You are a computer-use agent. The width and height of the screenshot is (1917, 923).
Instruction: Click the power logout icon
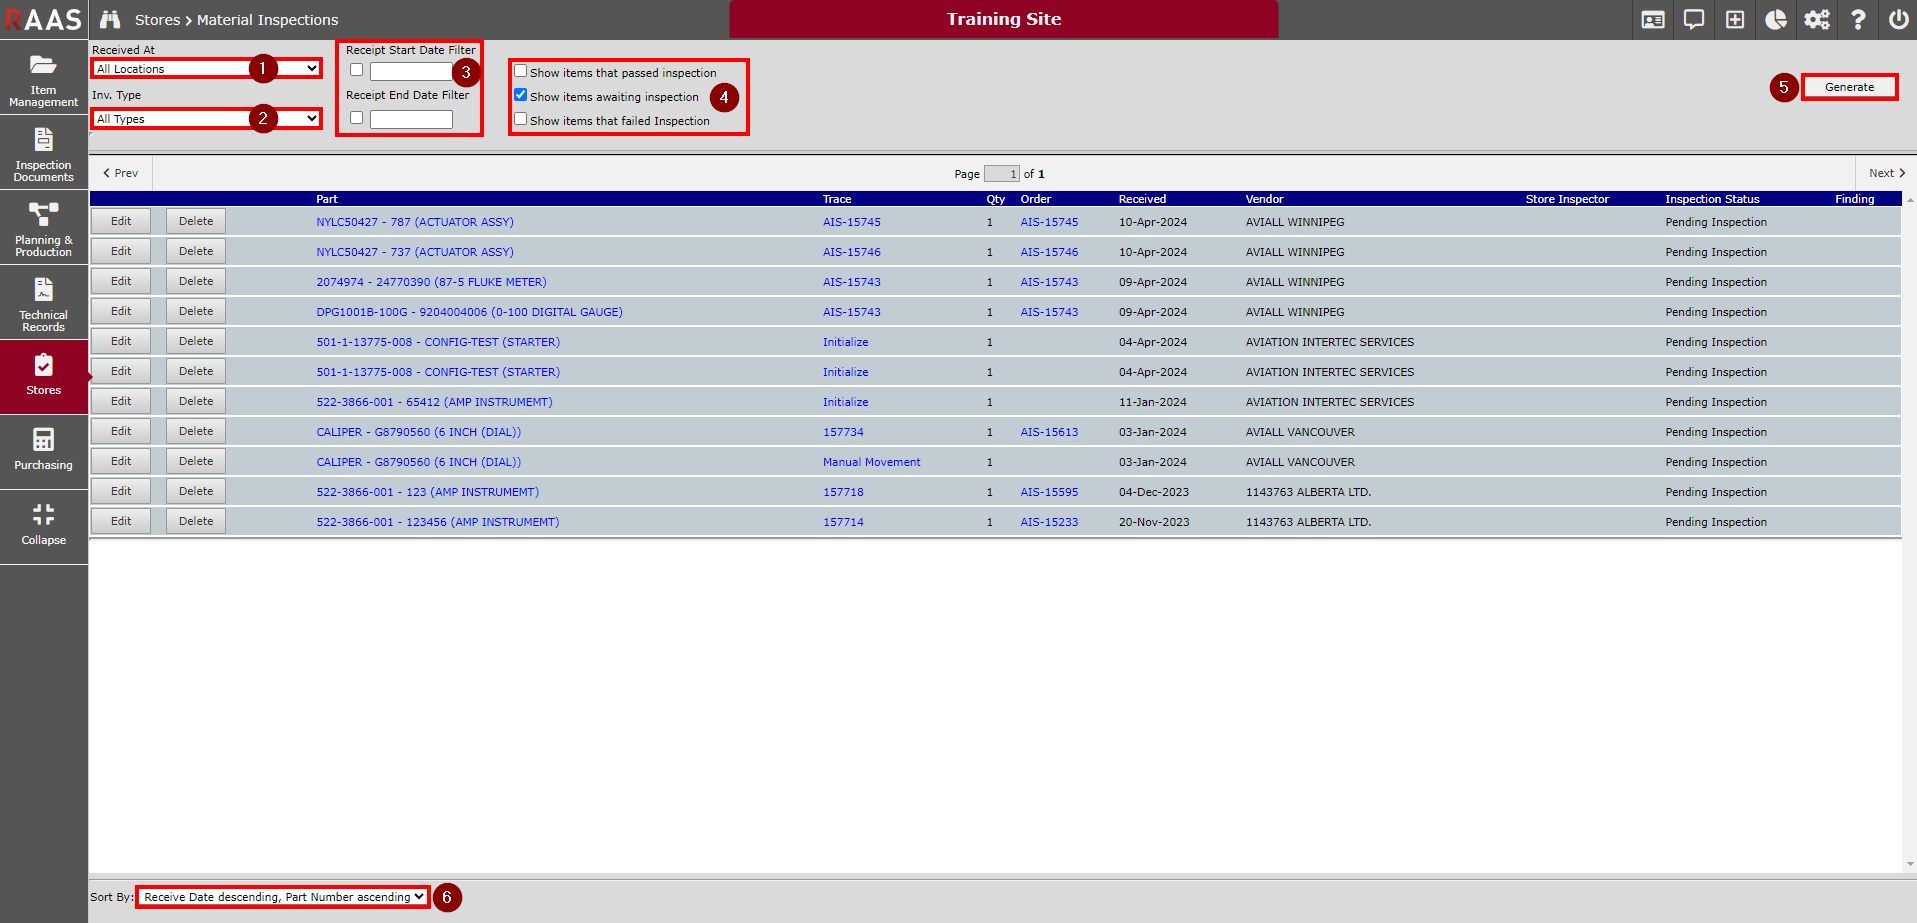click(x=1898, y=20)
